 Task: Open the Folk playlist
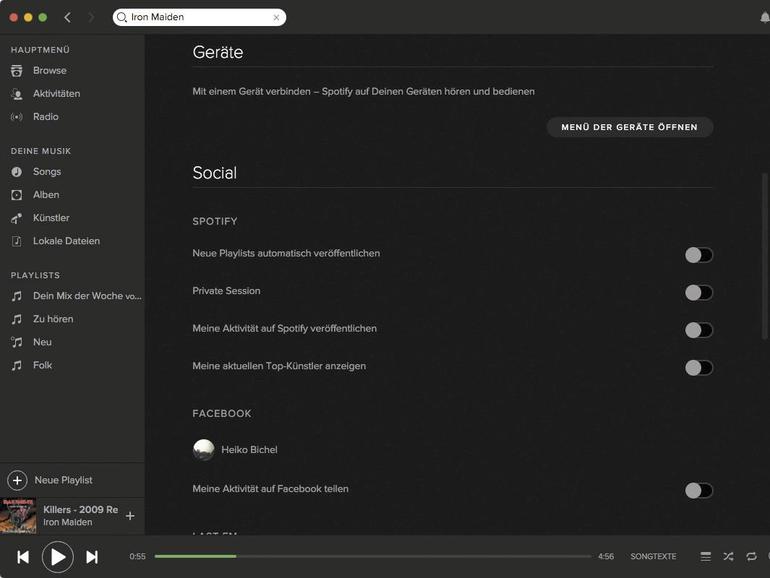point(42,365)
